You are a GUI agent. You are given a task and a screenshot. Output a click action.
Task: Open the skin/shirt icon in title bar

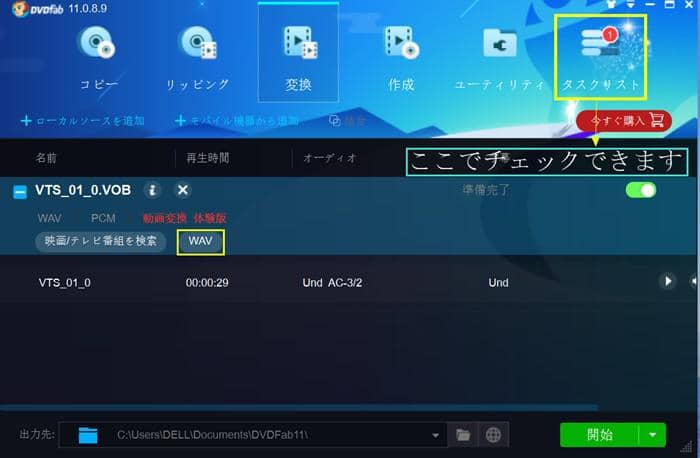coord(611,4)
